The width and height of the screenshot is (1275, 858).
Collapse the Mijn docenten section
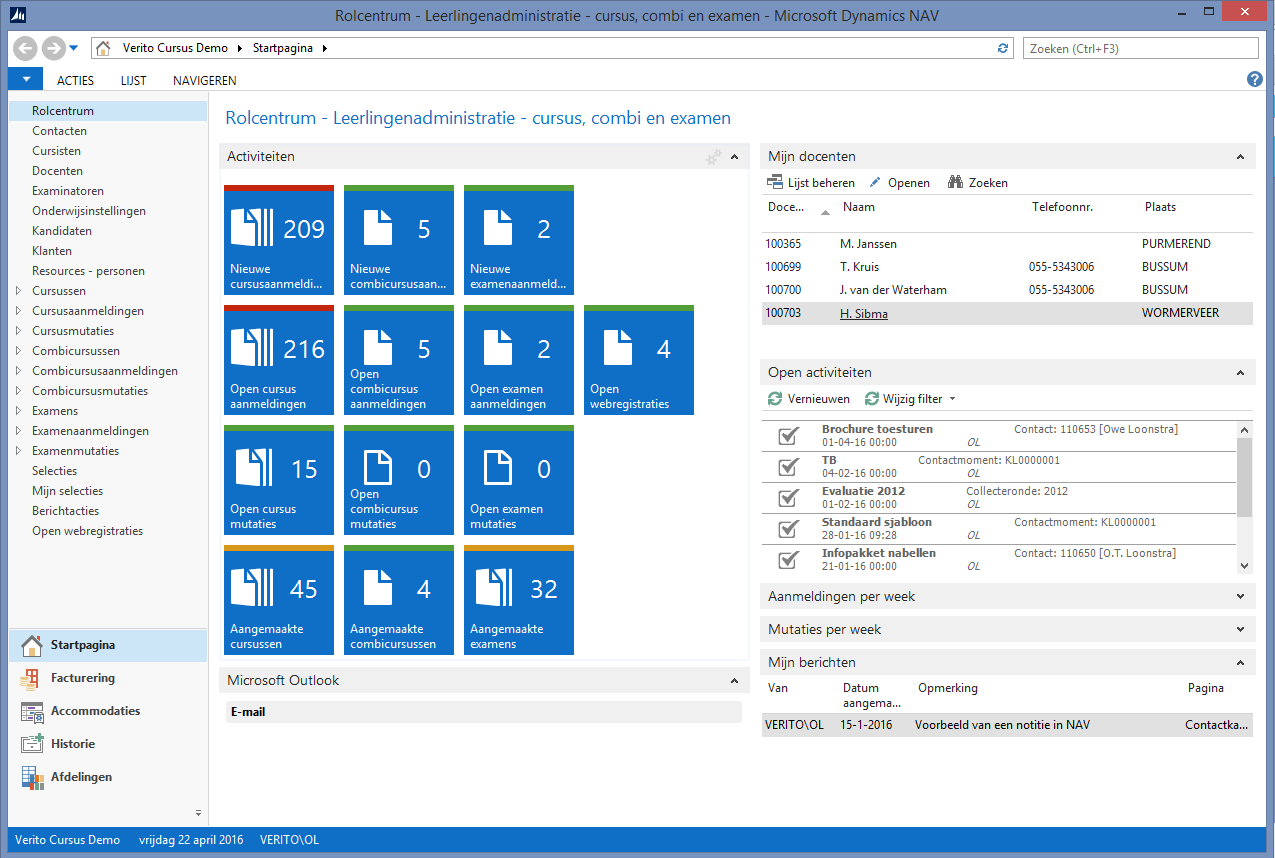(1240, 157)
